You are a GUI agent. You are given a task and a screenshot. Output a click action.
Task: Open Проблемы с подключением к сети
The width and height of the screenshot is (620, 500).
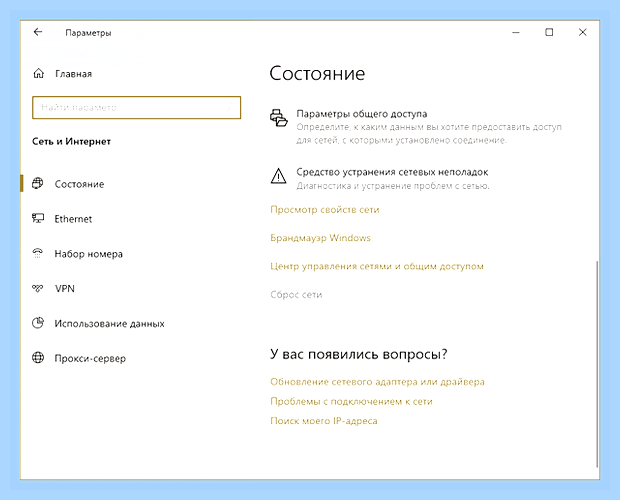coord(352,402)
